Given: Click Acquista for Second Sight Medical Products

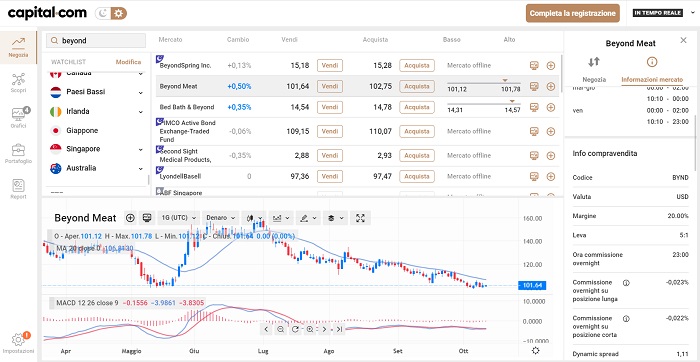Looking at the screenshot, I should coord(417,155).
